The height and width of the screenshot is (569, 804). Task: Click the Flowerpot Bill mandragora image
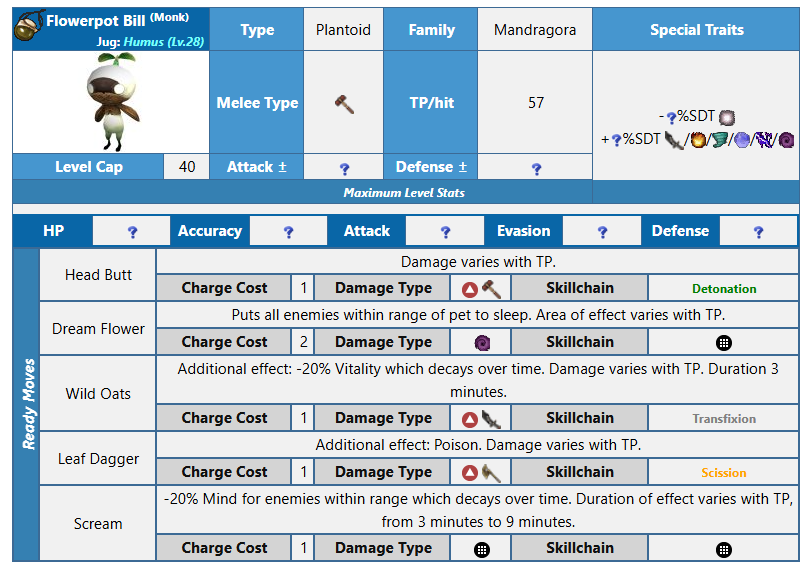point(113,101)
